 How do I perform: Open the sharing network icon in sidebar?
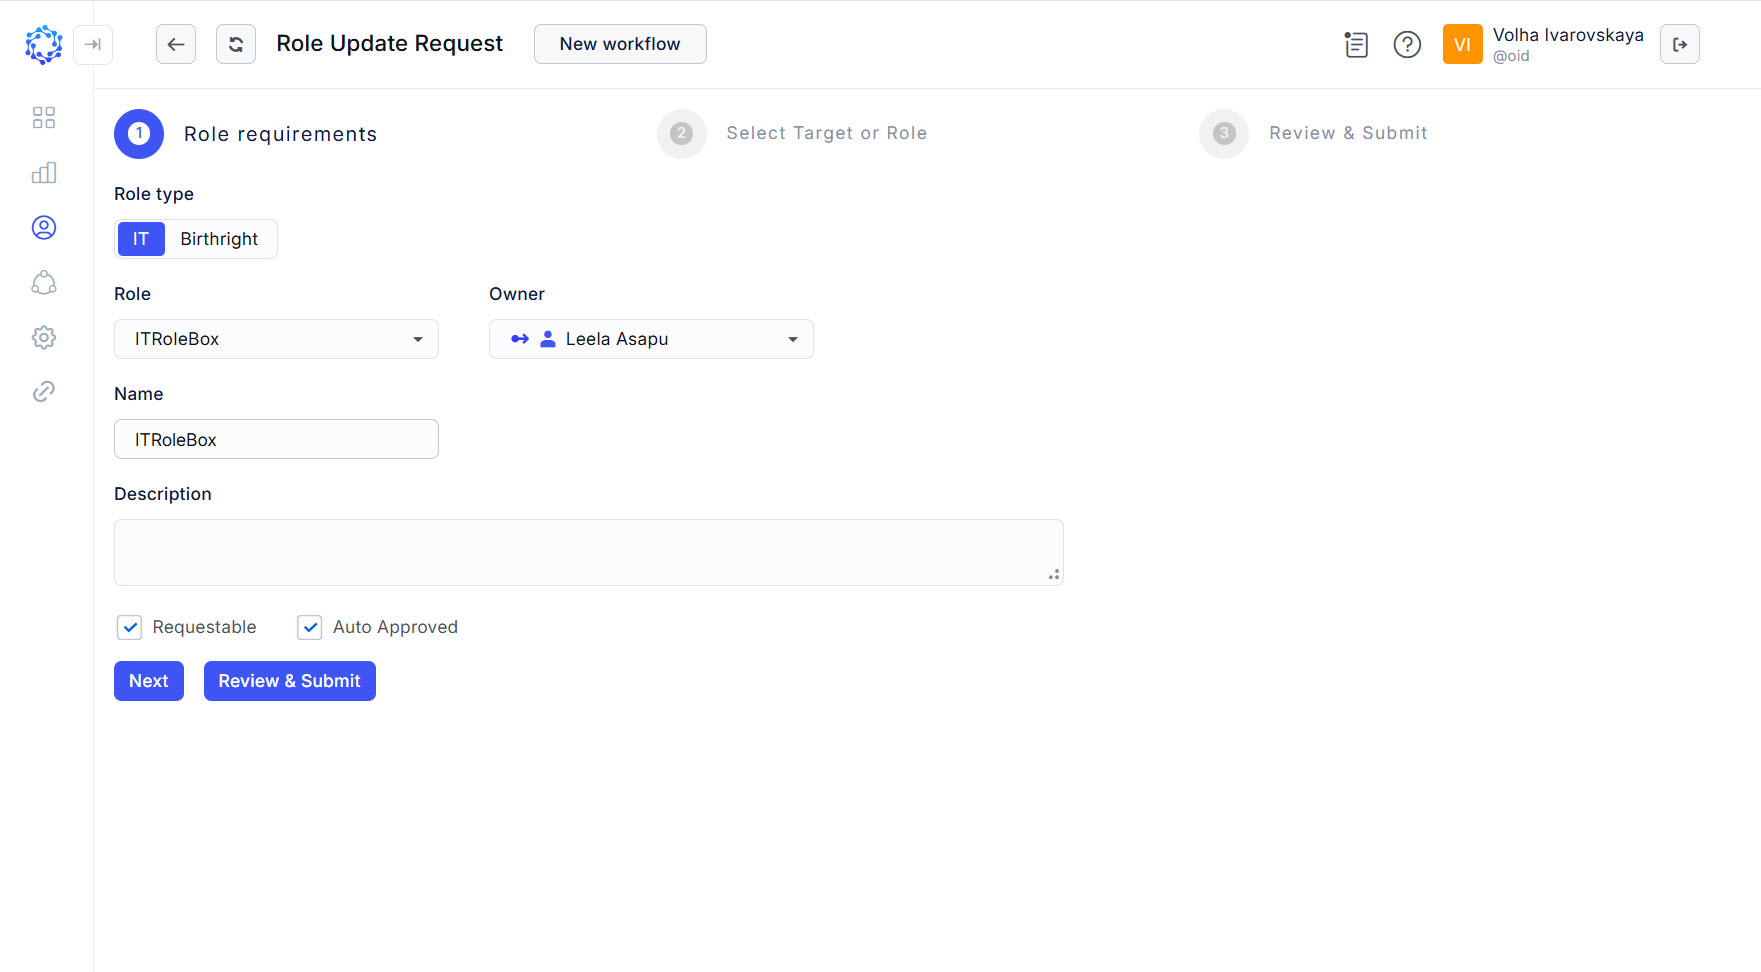tap(43, 282)
